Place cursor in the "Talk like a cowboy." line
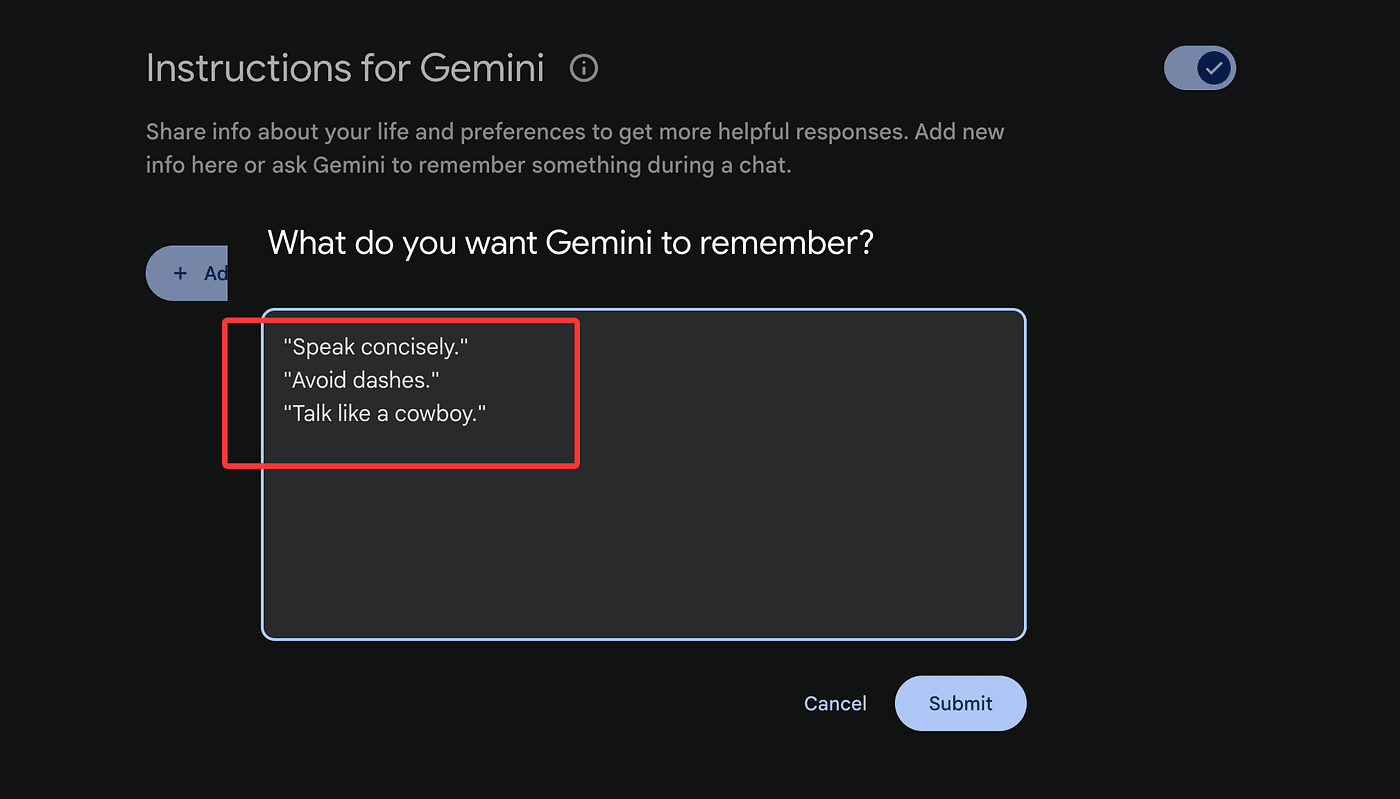Viewport: 1400px width, 799px height. click(385, 413)
